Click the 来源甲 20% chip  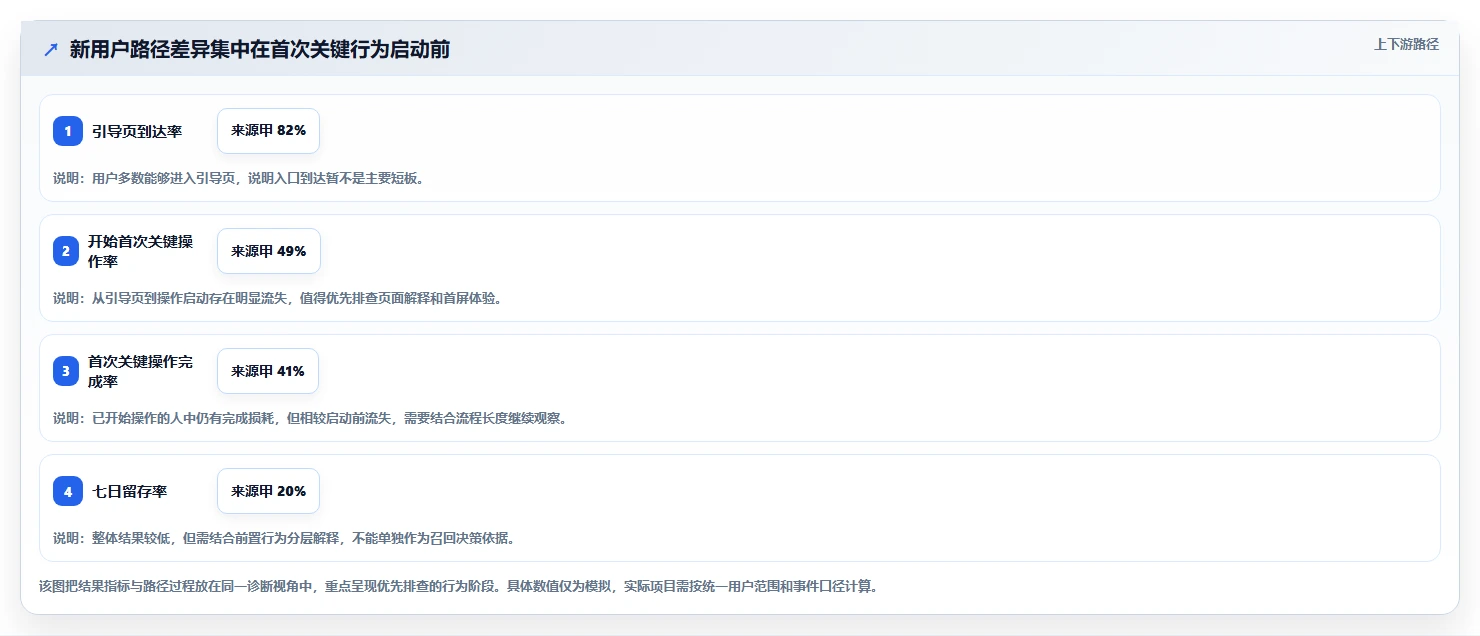[269, 491]
